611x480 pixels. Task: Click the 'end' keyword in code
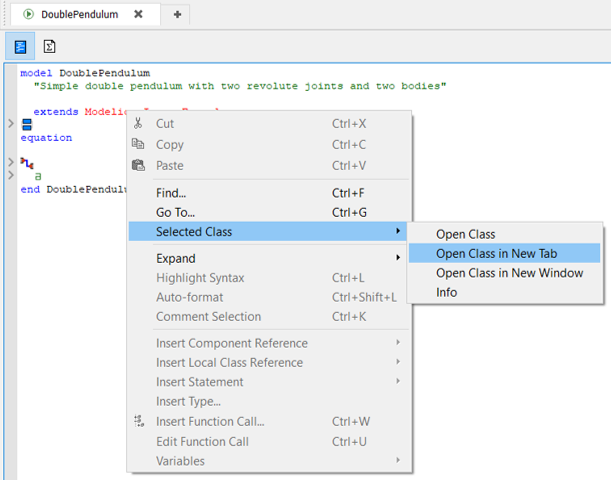click(30, 190)
